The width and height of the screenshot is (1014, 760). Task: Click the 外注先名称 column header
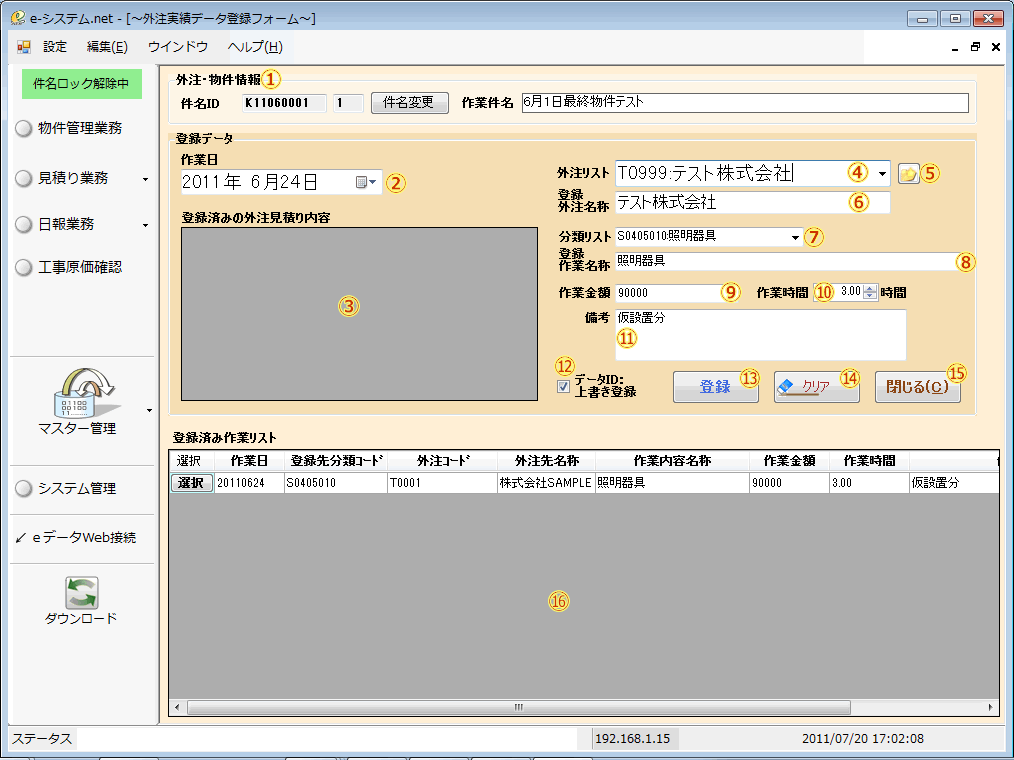pos(546,461)
